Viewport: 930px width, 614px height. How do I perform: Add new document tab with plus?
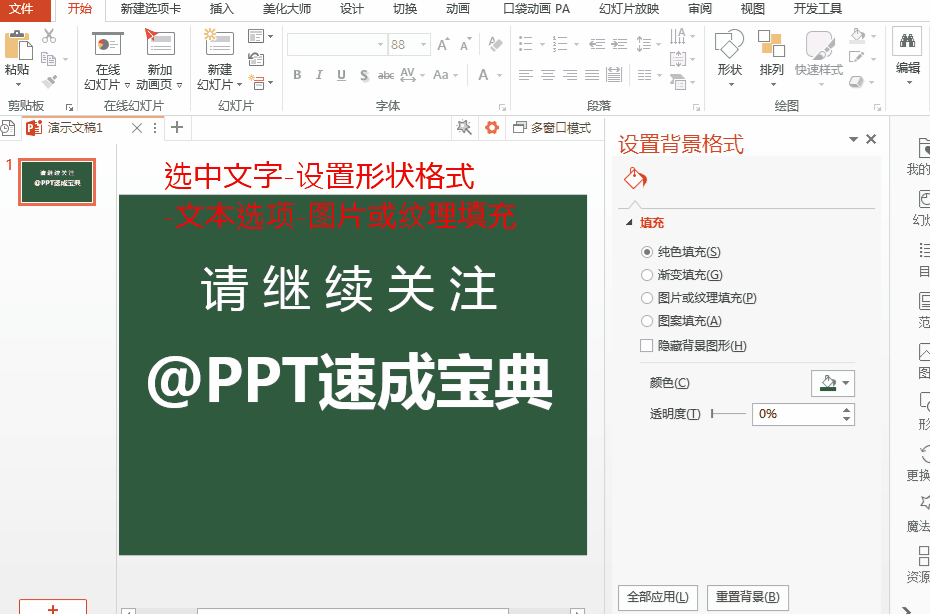[x=177, y=127]
